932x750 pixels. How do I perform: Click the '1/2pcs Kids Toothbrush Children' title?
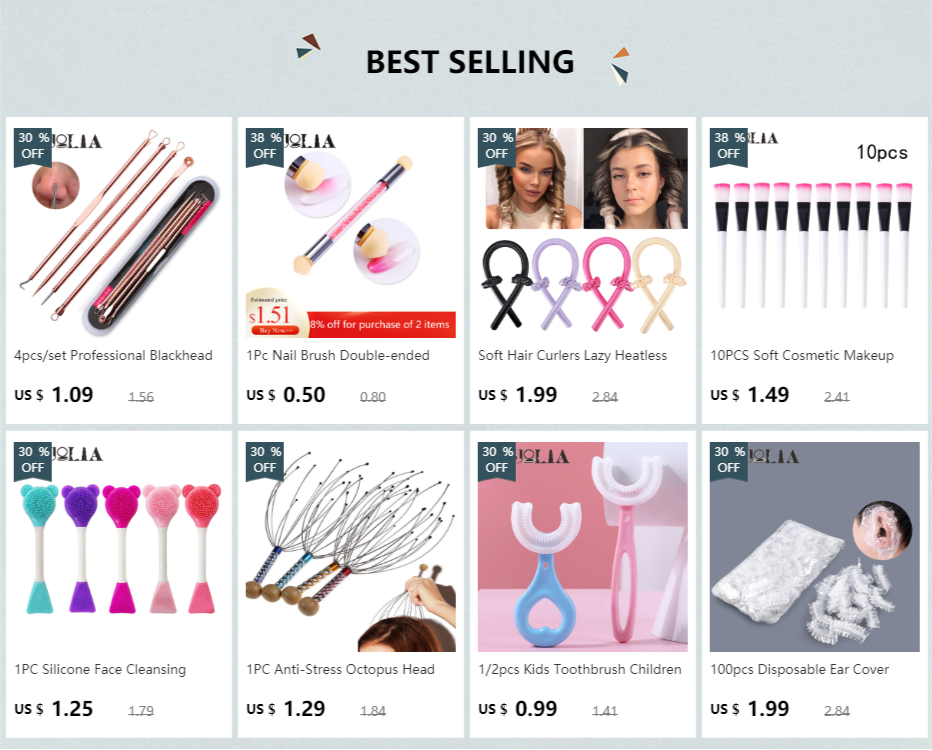580,670
